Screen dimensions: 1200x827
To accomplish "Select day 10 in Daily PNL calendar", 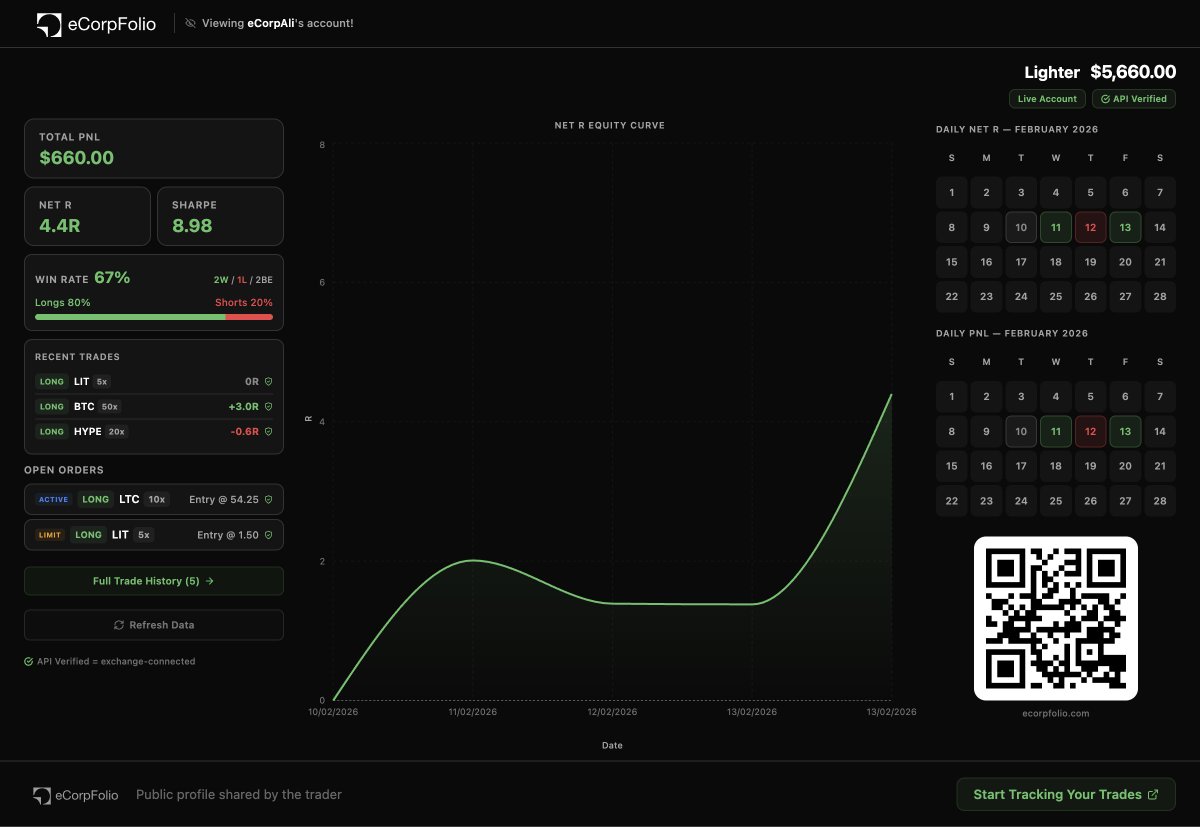I will coord(1021,432).
